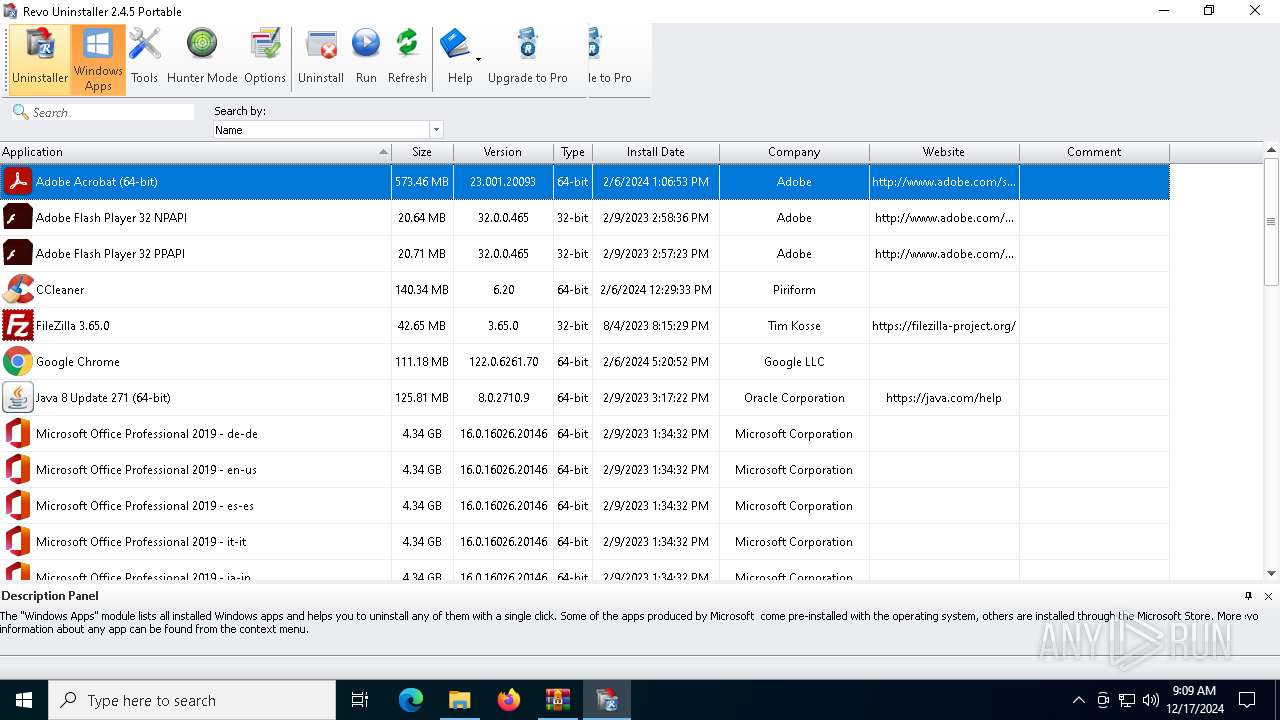Open WinRAR from taskbar

(557, 700)
